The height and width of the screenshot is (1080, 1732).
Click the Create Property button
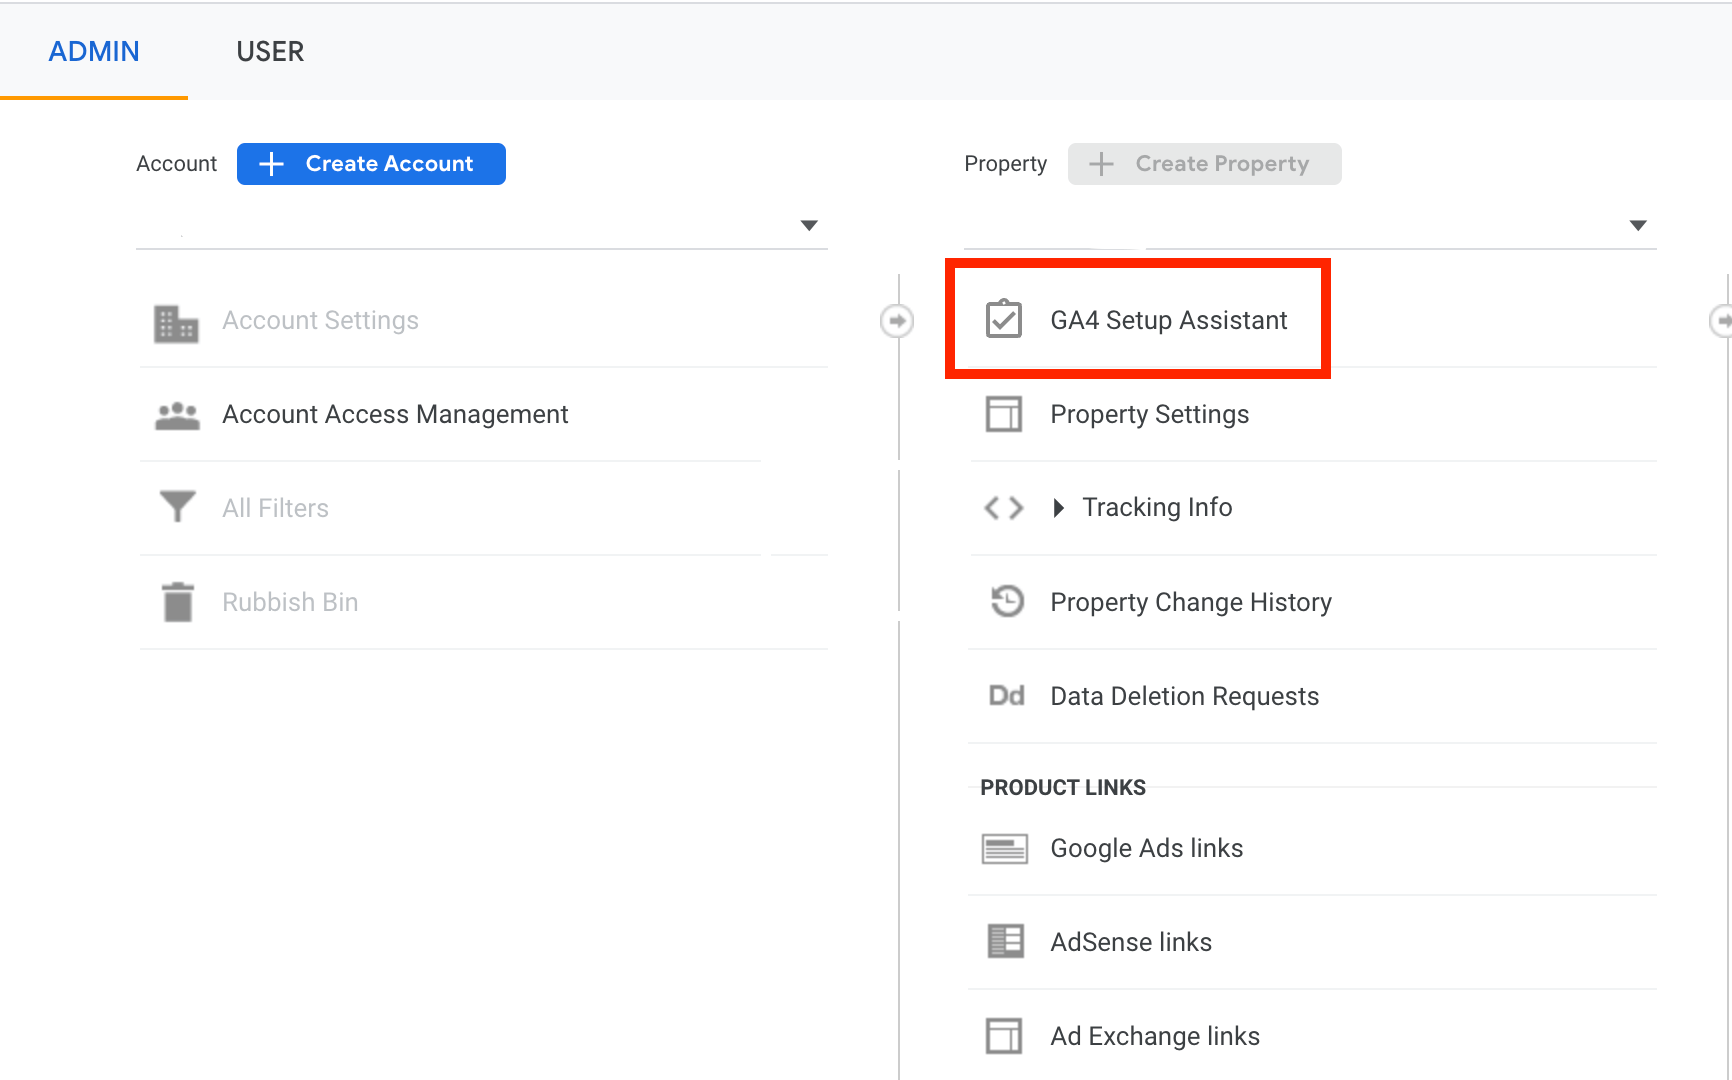[1204, 163]
